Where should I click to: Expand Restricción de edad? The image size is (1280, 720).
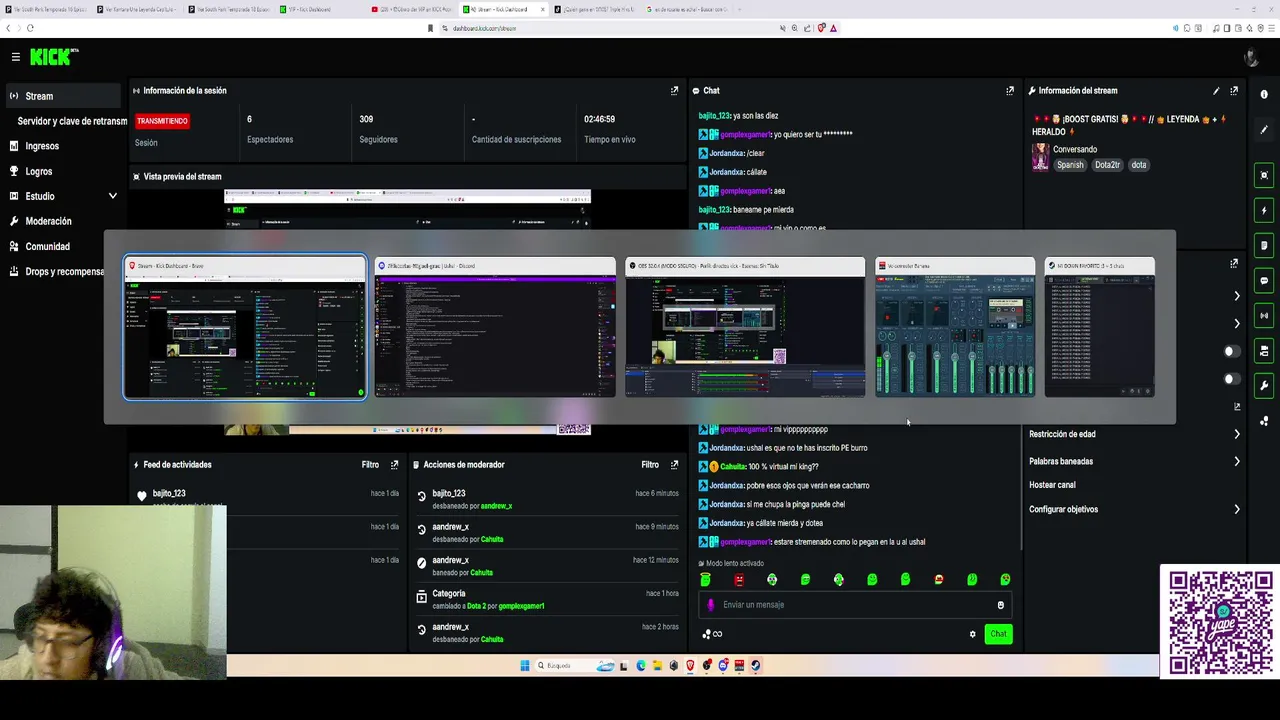1134,434
